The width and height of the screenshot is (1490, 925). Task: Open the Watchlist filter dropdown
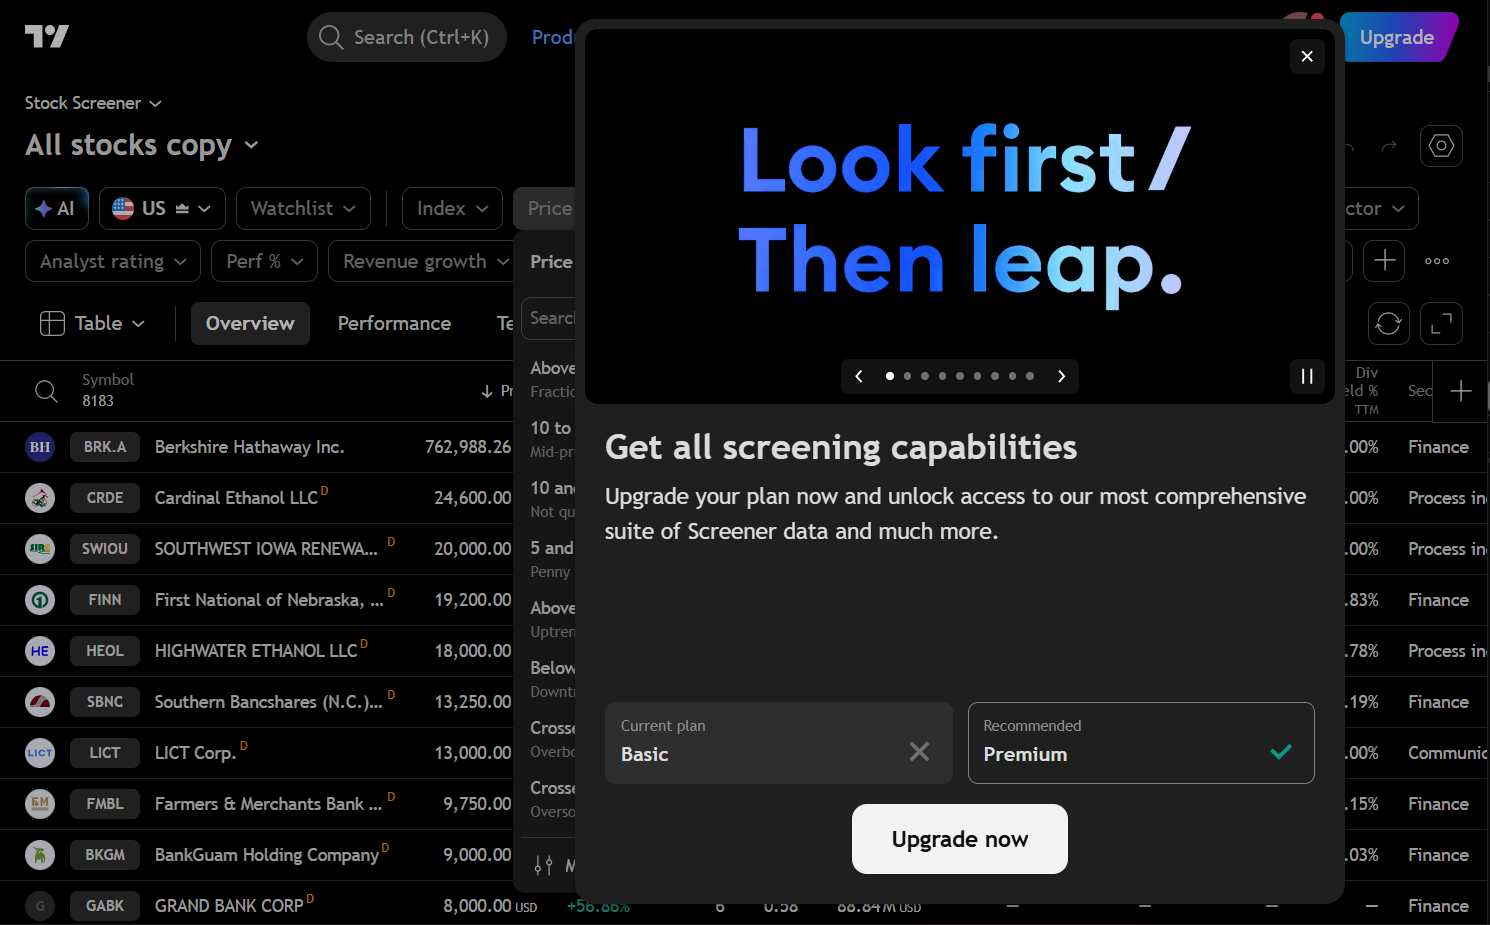[x=303, y=208]
